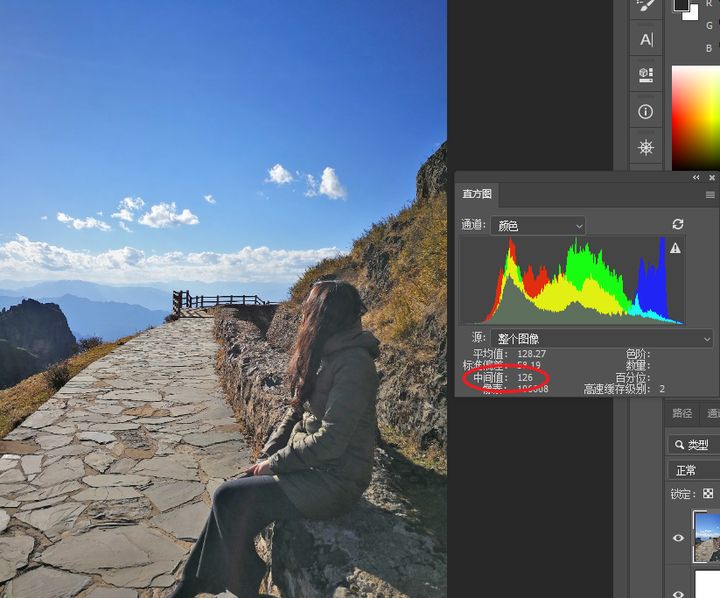Image resolution: width=720 pixels, height=598 pixels.
Task: Hide the white layer with eye icon
Action: coord(678,594)
